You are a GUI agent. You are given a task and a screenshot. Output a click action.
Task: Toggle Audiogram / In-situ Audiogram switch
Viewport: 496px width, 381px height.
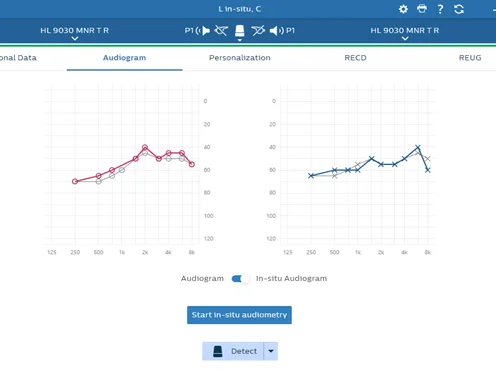tap(240, 279)
